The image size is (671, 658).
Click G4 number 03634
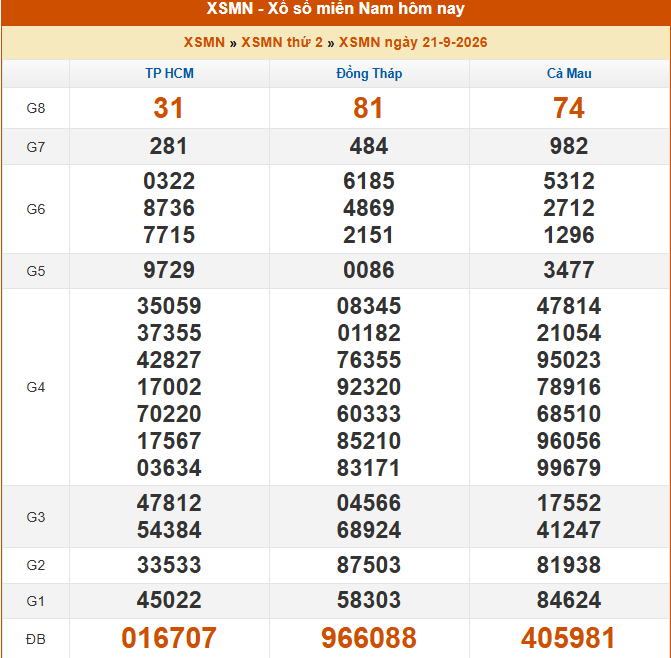tap(169, 468)
